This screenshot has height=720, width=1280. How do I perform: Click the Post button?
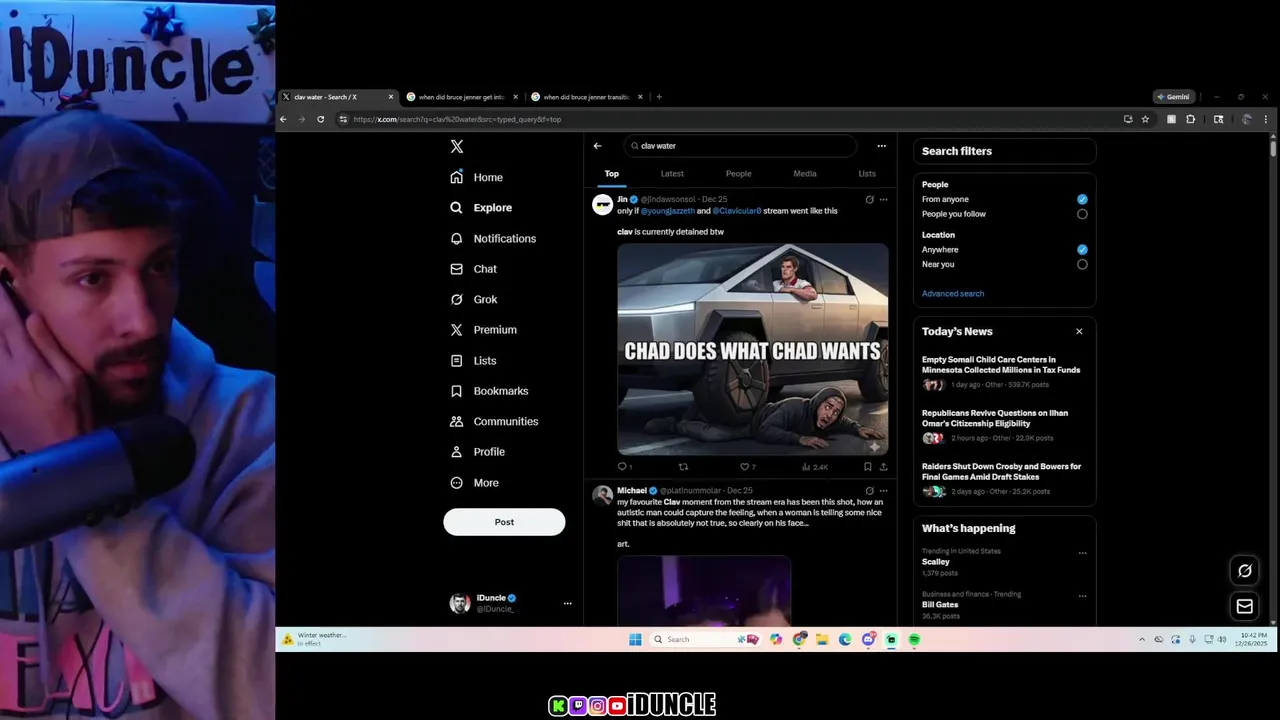[x=504, y=522]
